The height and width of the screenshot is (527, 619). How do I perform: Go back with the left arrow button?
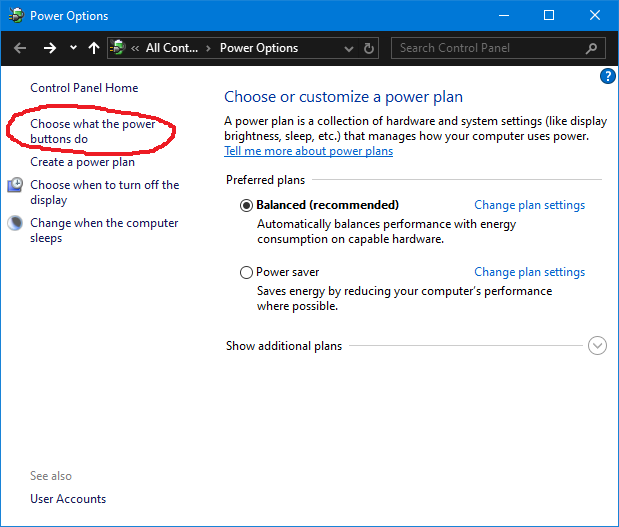[20, 48]
